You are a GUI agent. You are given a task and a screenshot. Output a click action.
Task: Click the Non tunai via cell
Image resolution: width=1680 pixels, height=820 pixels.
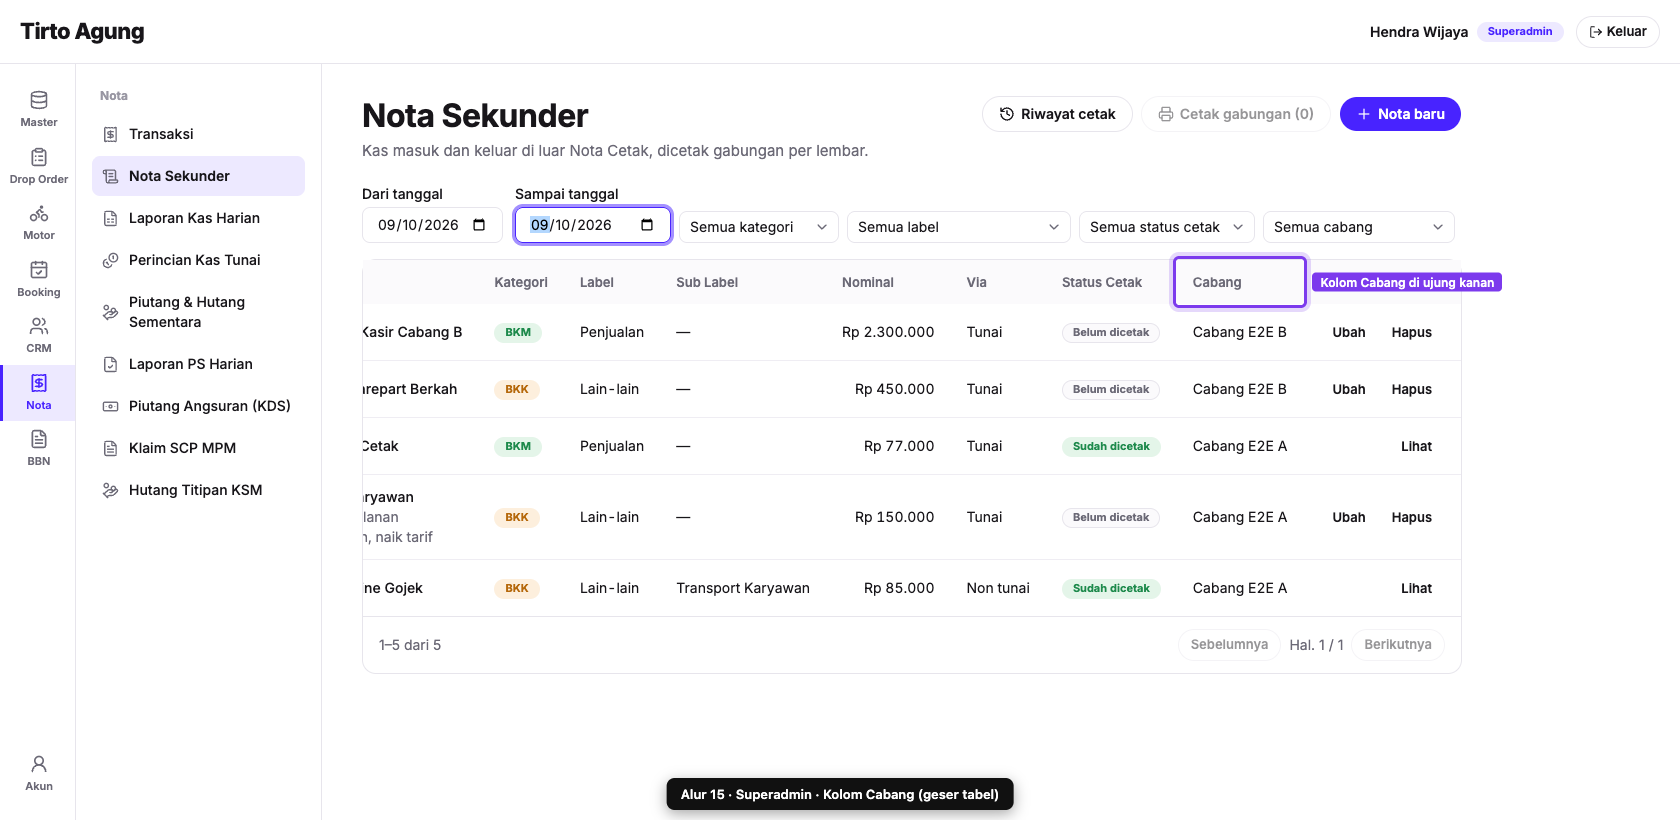click(998, 588)
